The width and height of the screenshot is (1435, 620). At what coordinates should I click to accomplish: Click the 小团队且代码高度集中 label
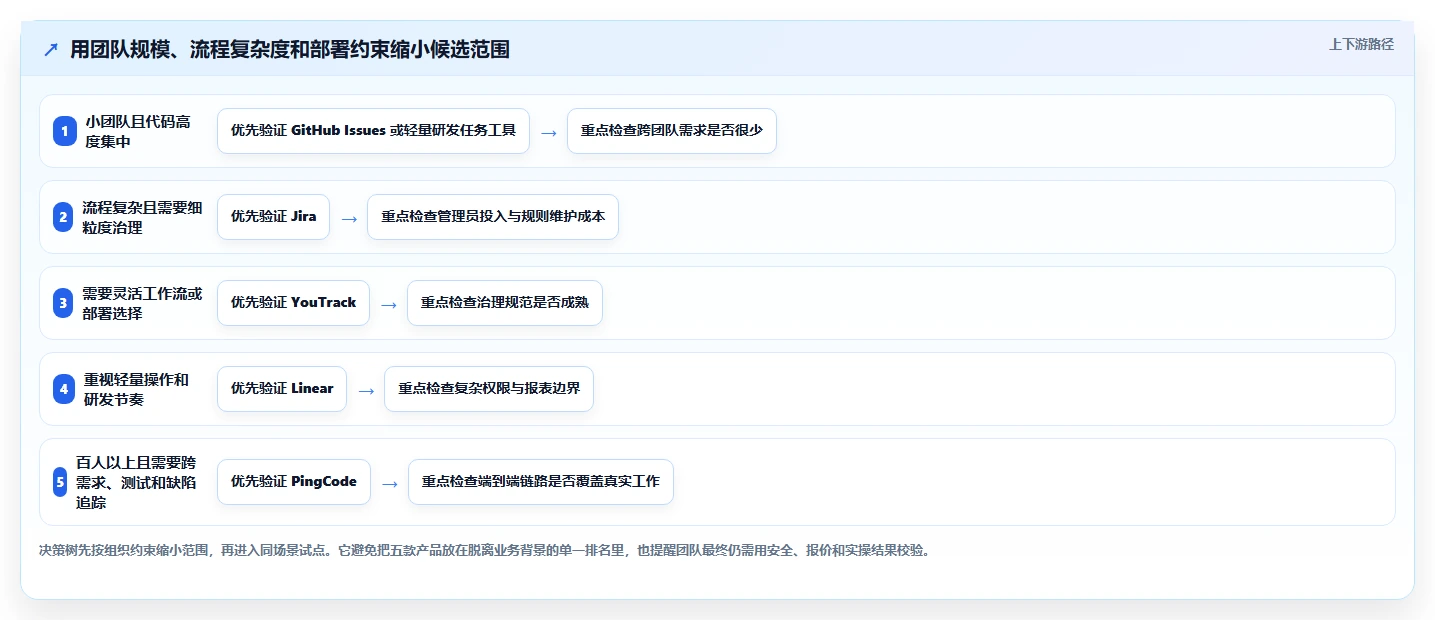pyautogui.click(x=138, y=131)
